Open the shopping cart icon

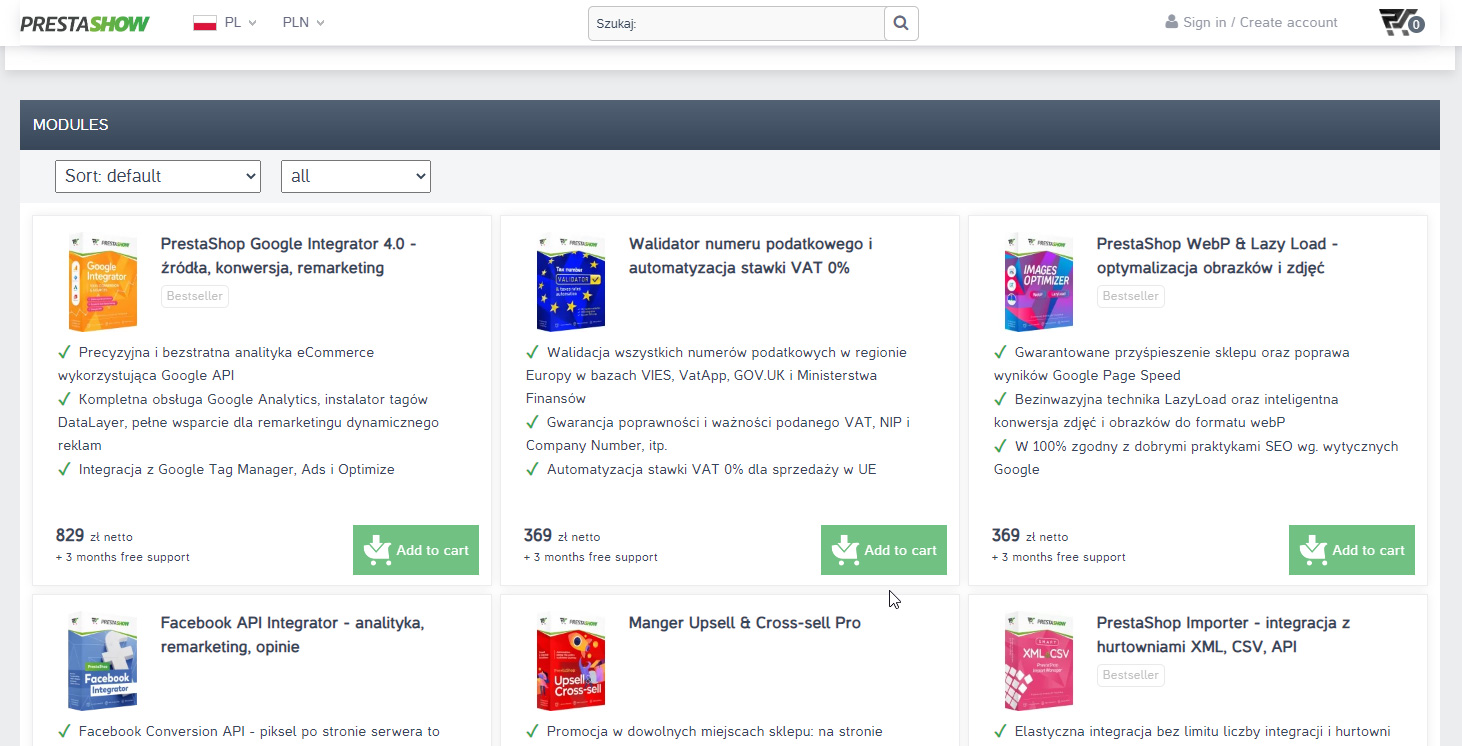pos(1400,22)
